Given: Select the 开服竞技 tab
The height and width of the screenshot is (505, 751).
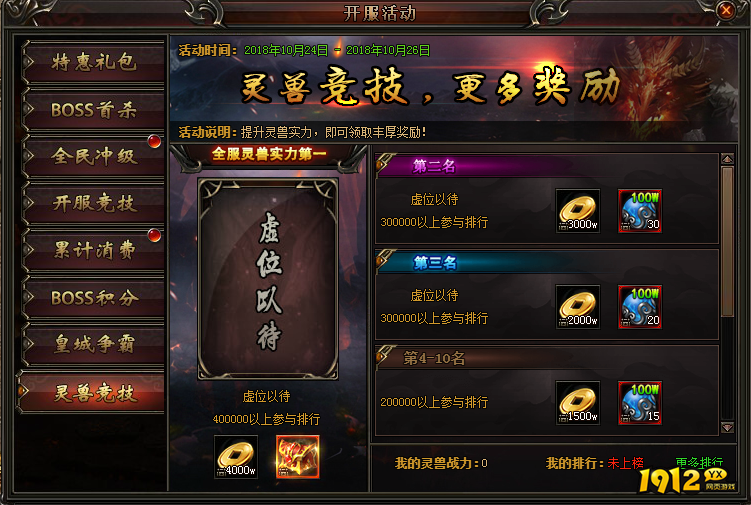Looking at the screenshot, I should pyautogui.click(x=93, y=203).
